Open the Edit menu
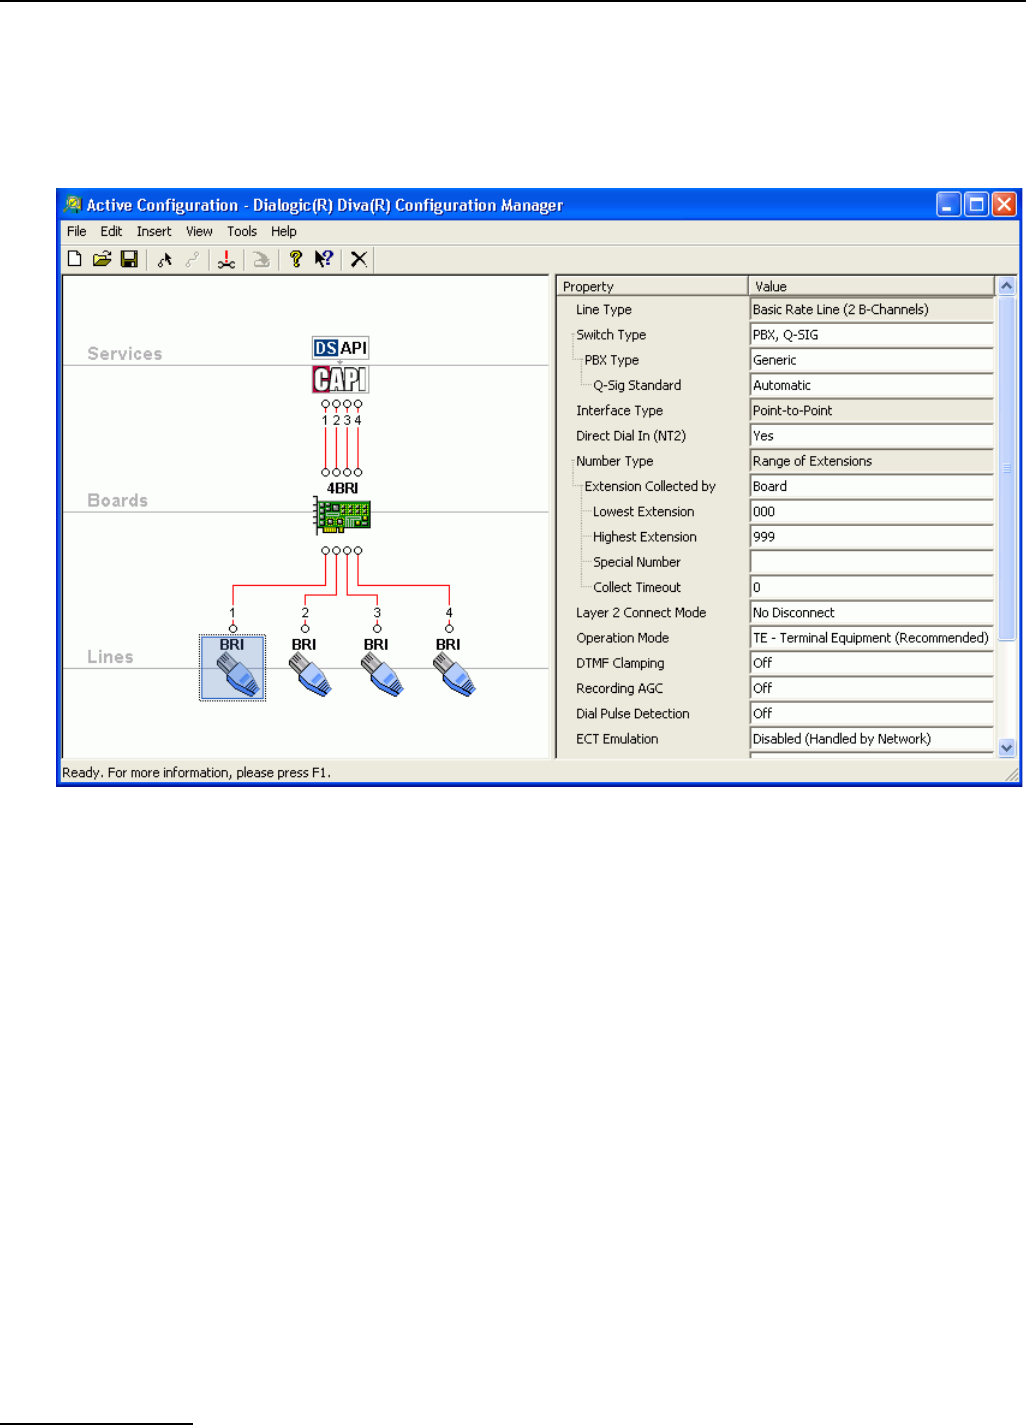1026x1425 pixels. click(x=111, y=231)
